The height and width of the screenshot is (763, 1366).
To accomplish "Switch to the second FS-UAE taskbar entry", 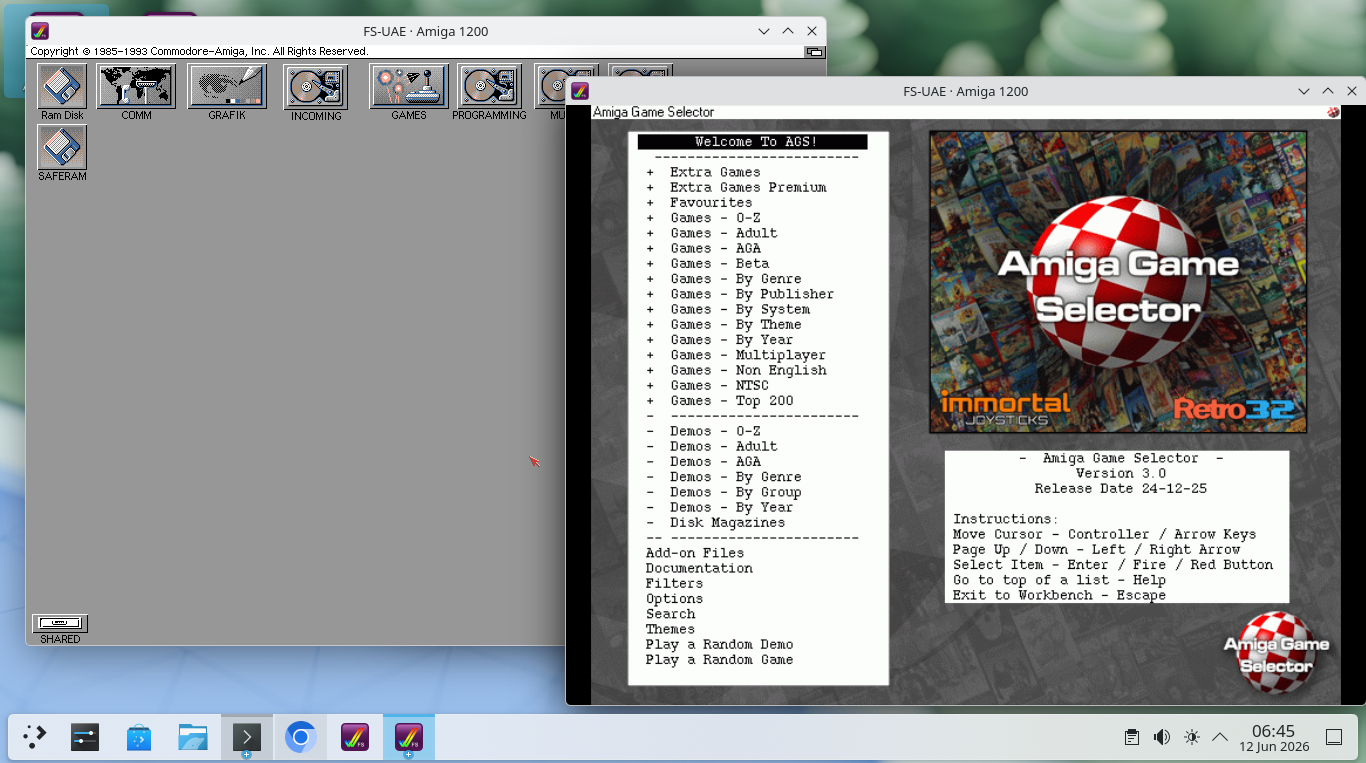I will click(x=408, y=738).
